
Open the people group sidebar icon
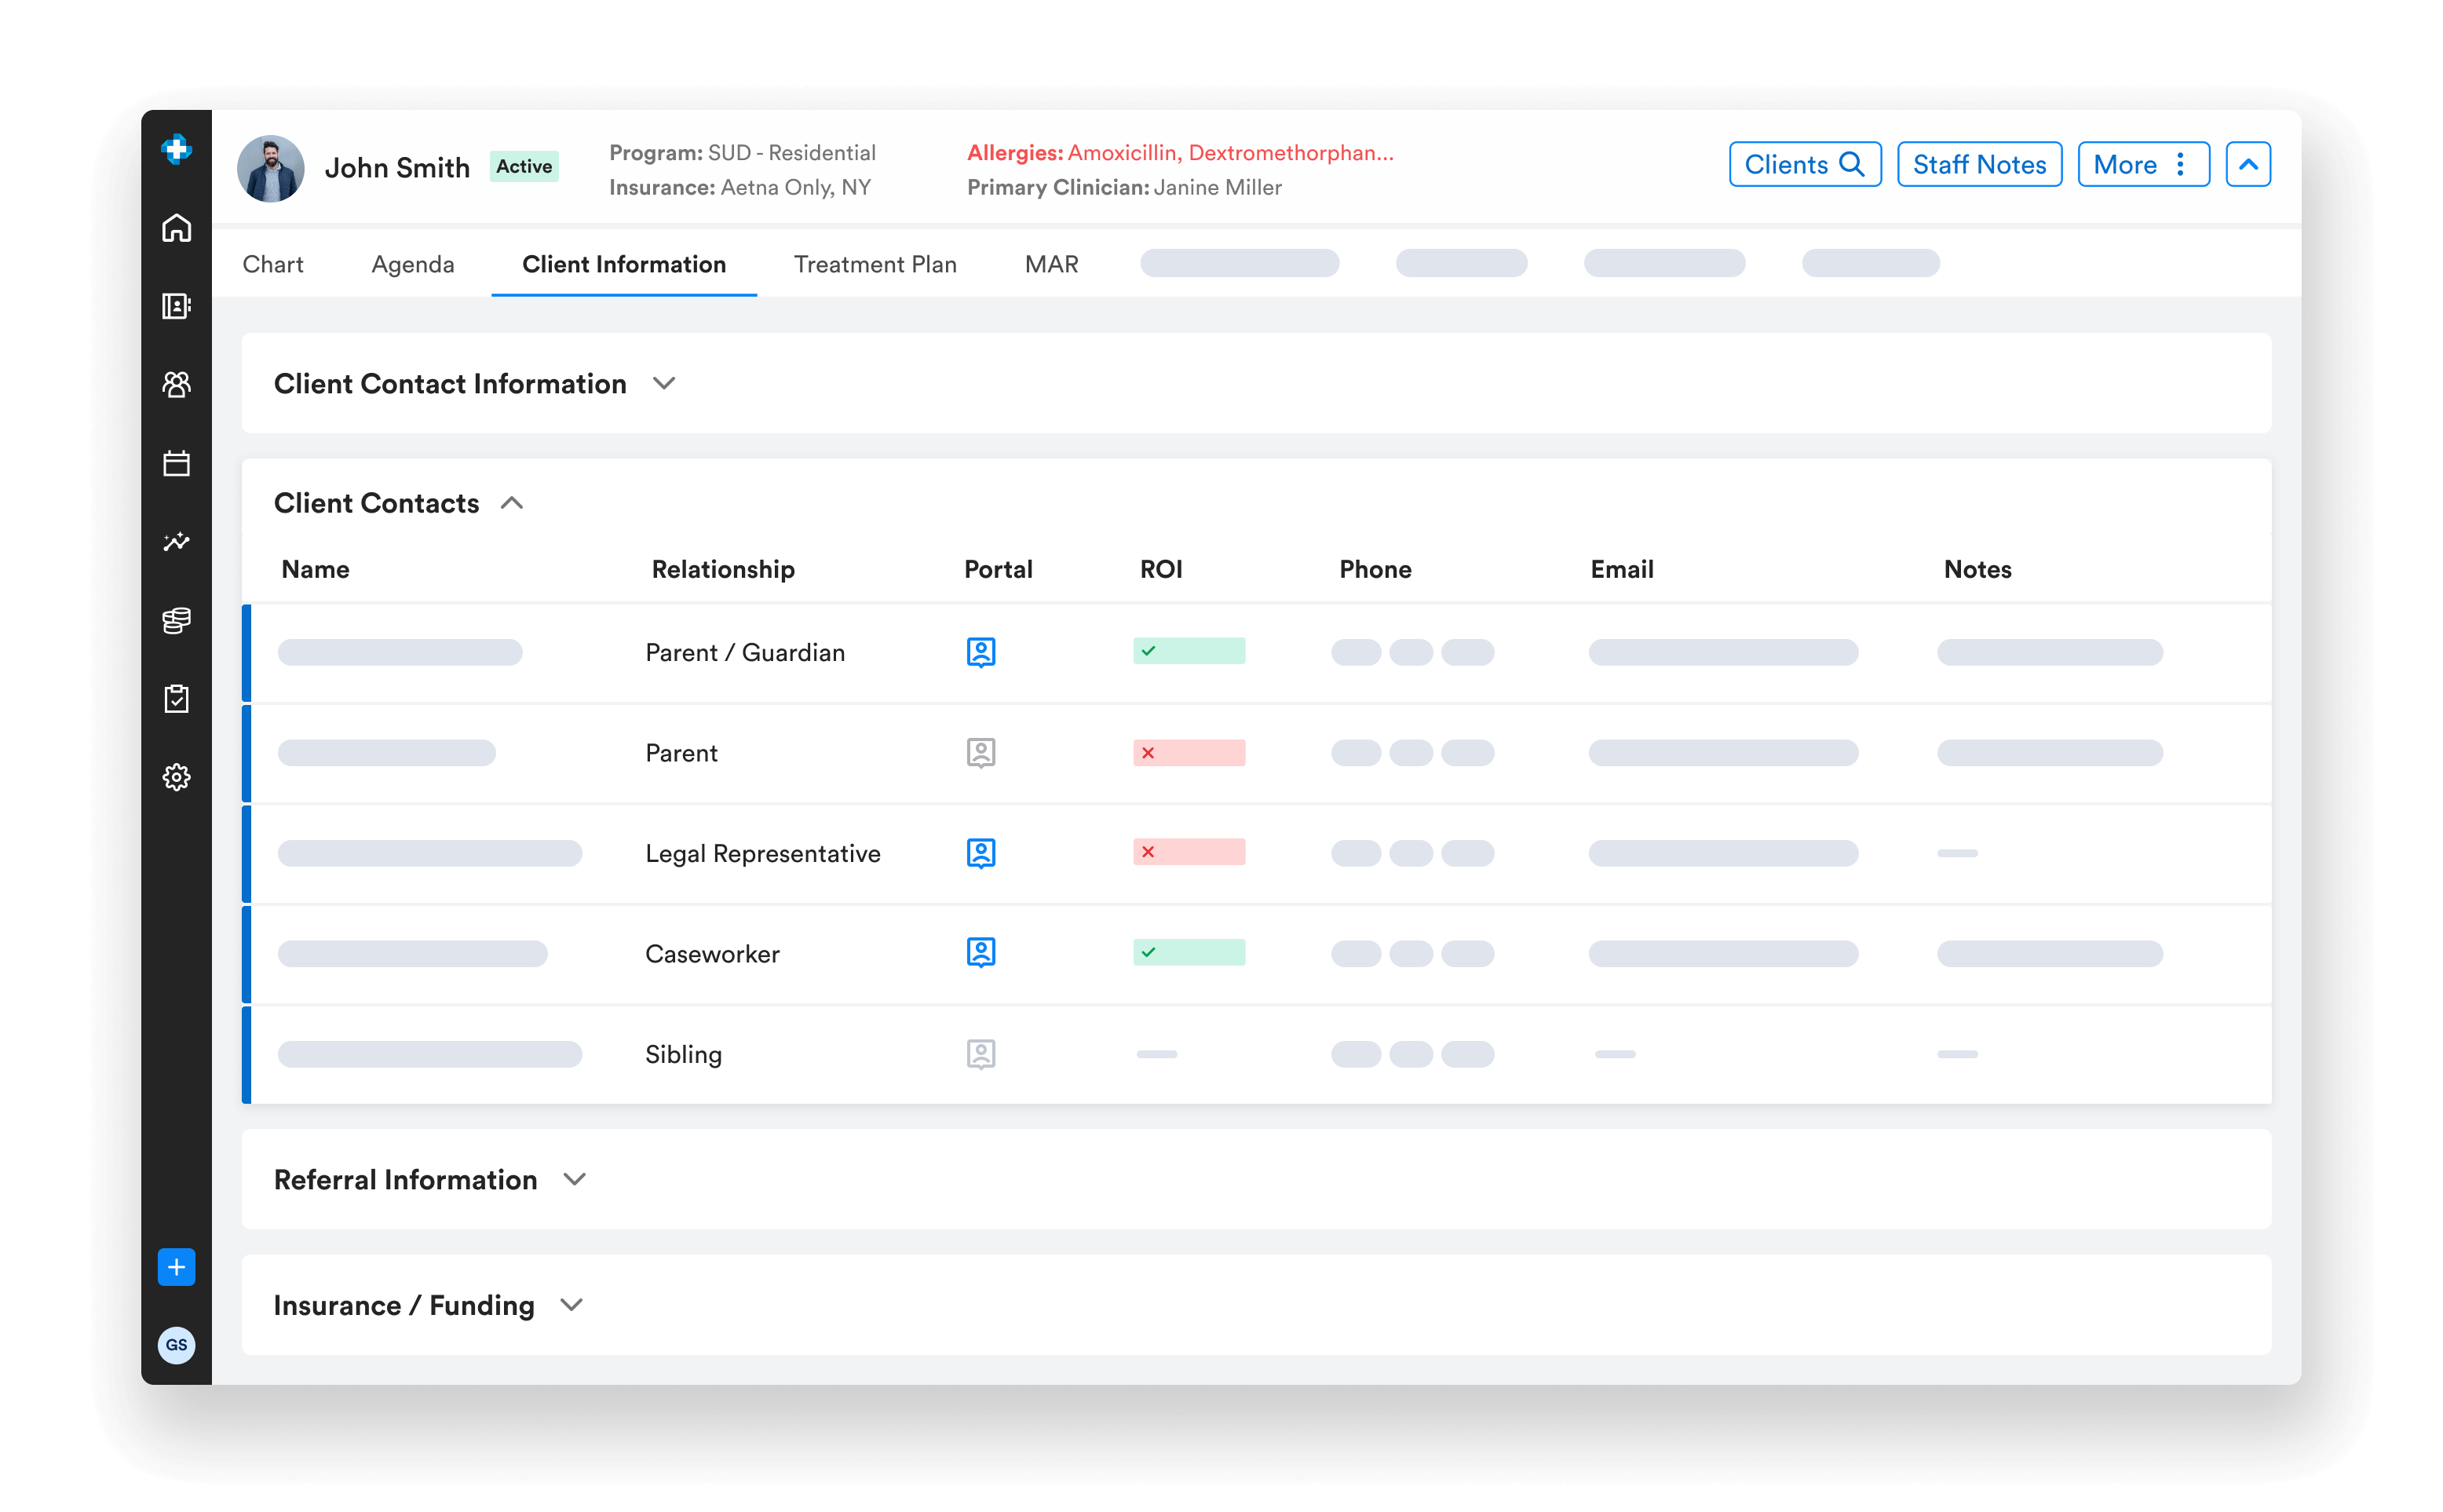pyautogui.click(x=176, y=384)
